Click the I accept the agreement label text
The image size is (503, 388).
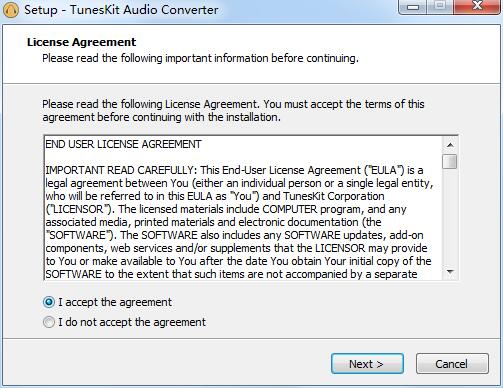pos(115,302)
